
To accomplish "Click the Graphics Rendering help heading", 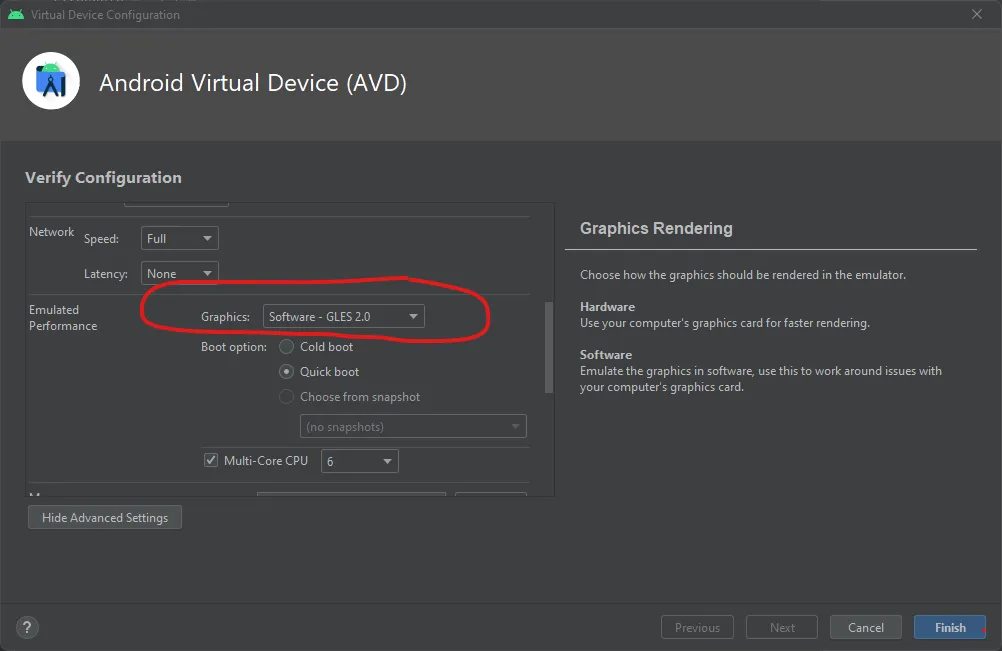I will (x=656, y=228).
